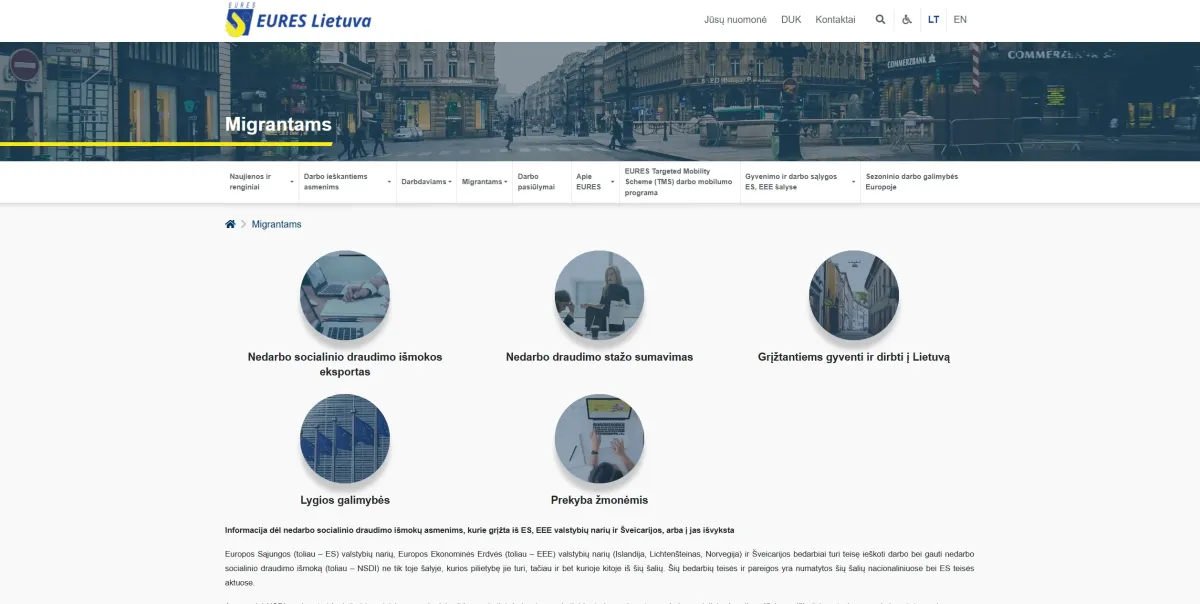Select the Grįžtantiems gyventi ir dirbti circle image
This screenshot has height=604, width=1200.
pyautogui.click(x=853, y=295)
